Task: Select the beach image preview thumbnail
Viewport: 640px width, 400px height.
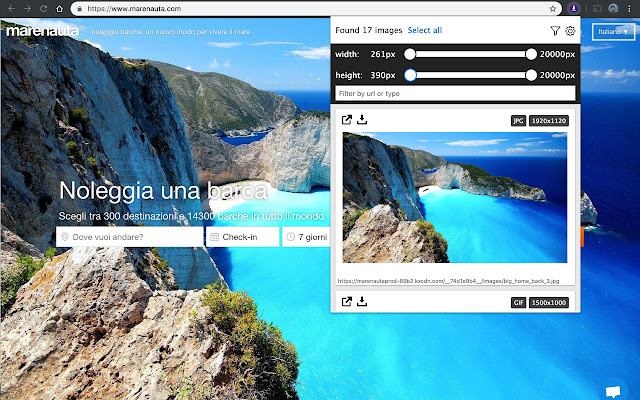Action: 454,197
